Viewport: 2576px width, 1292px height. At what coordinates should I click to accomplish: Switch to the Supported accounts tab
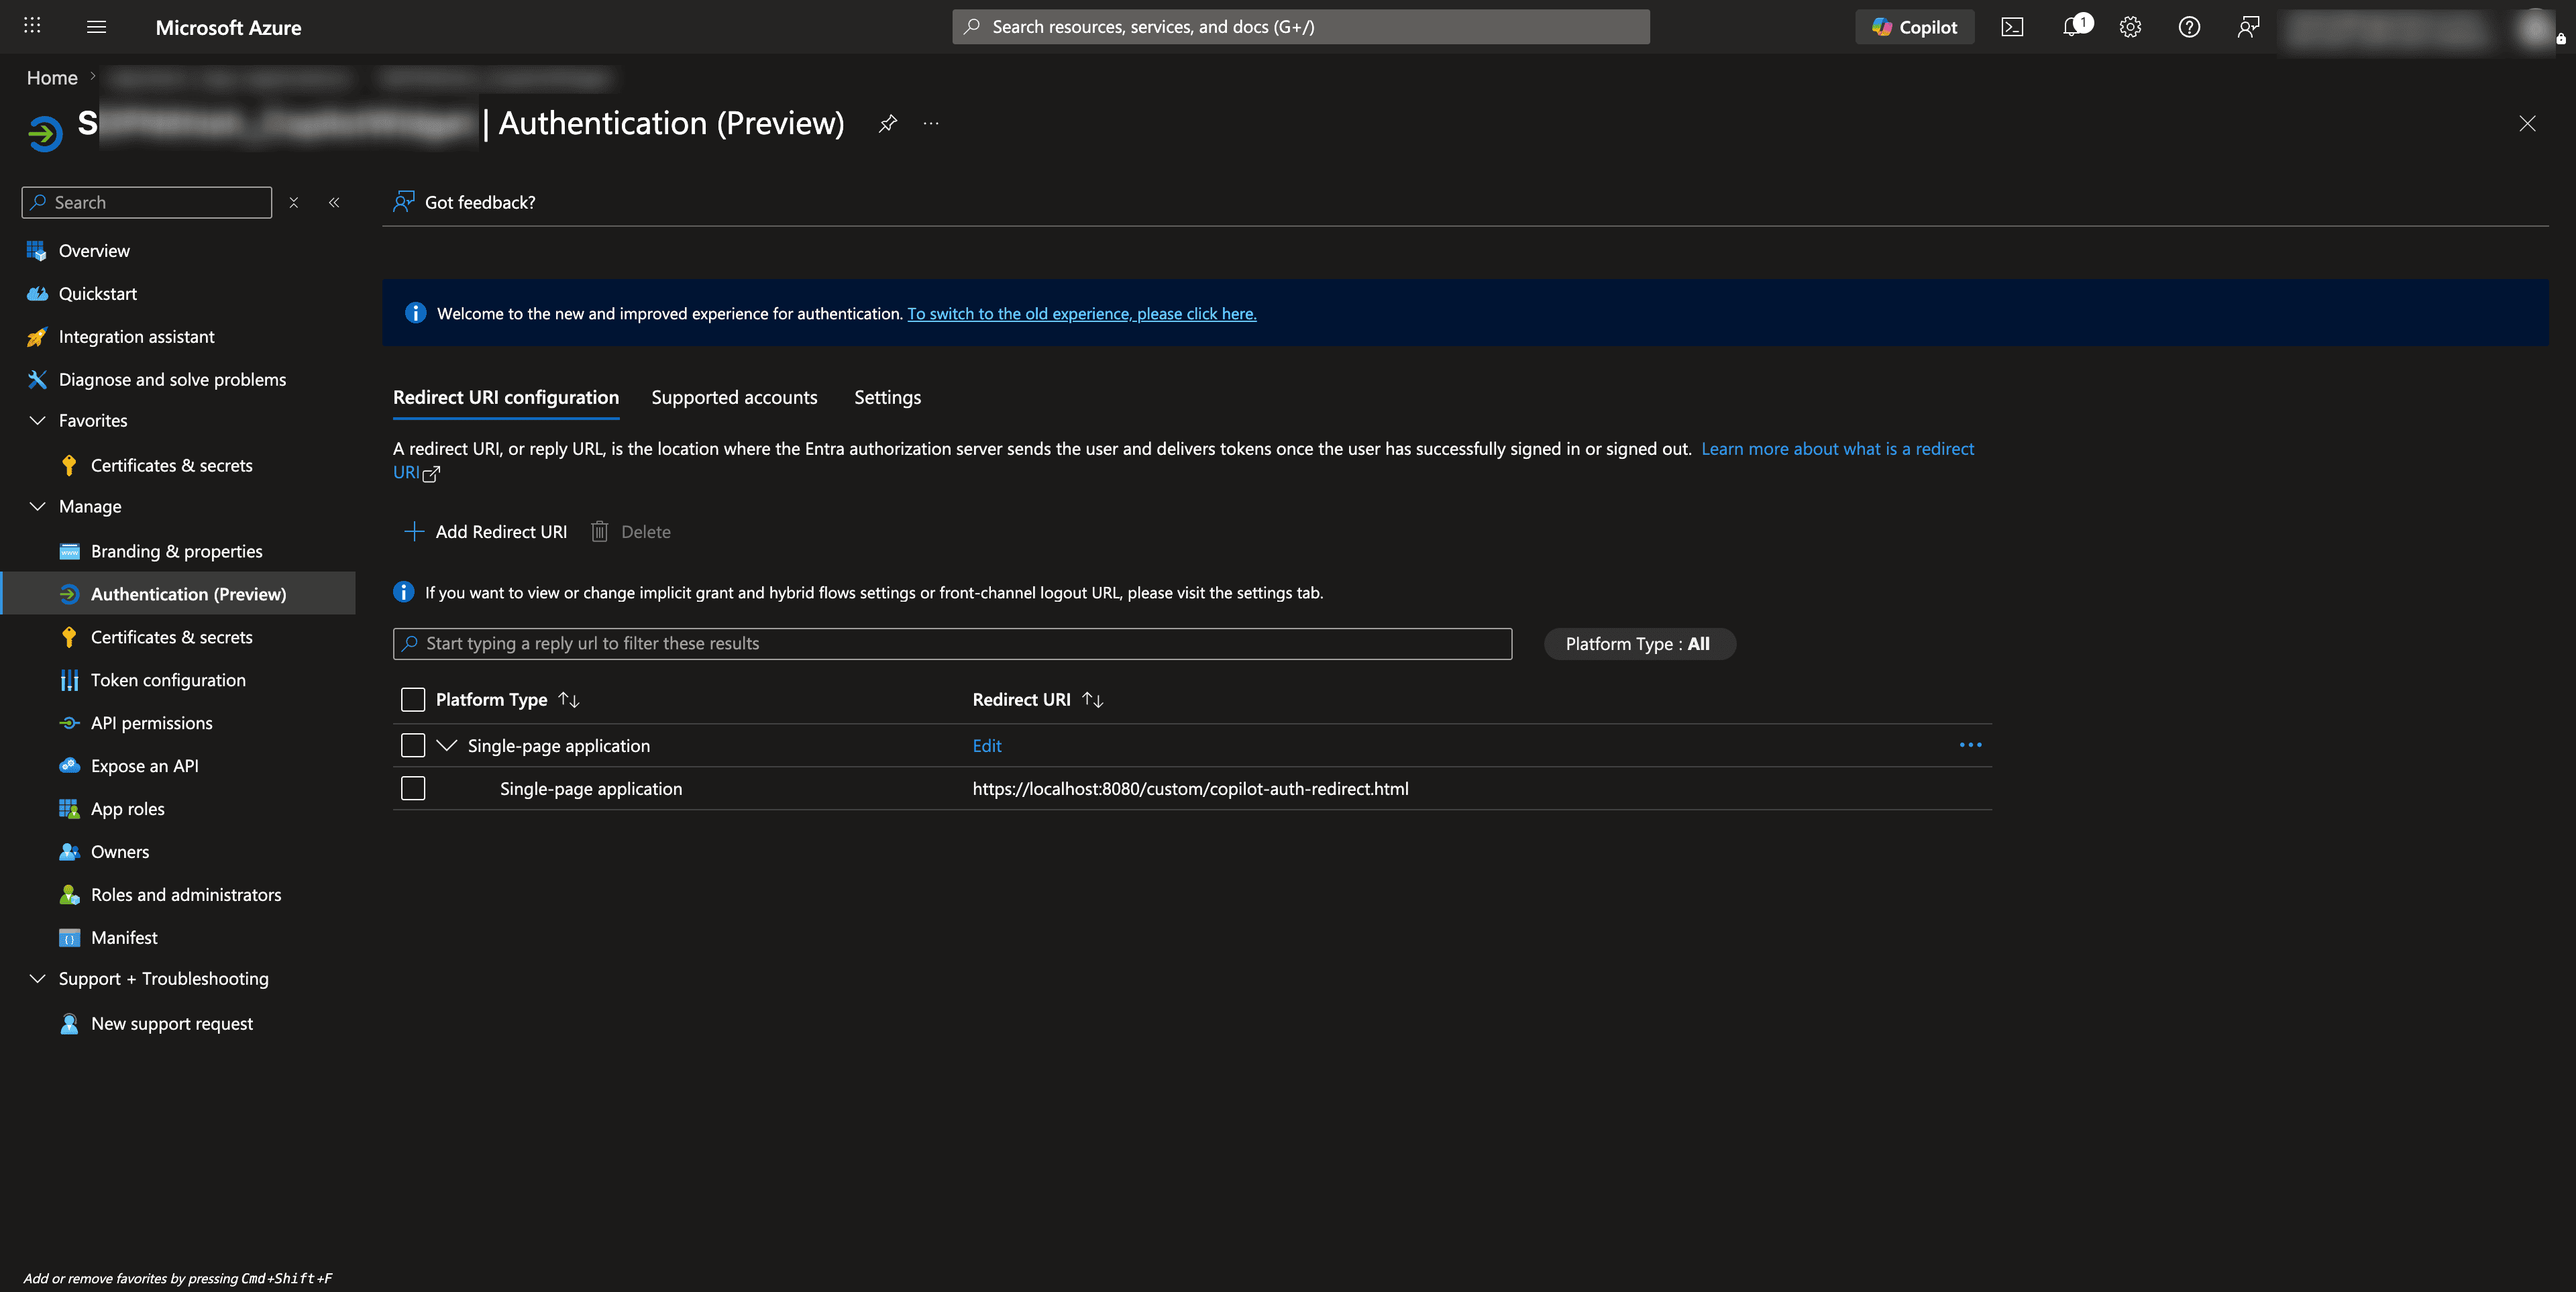(734, 398)
